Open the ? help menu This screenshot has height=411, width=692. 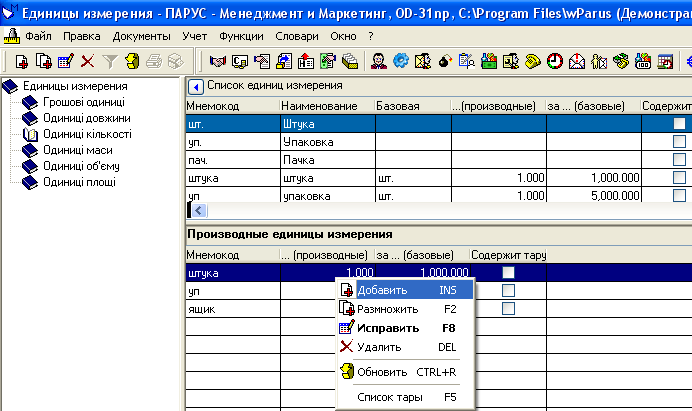click(371, 36)
